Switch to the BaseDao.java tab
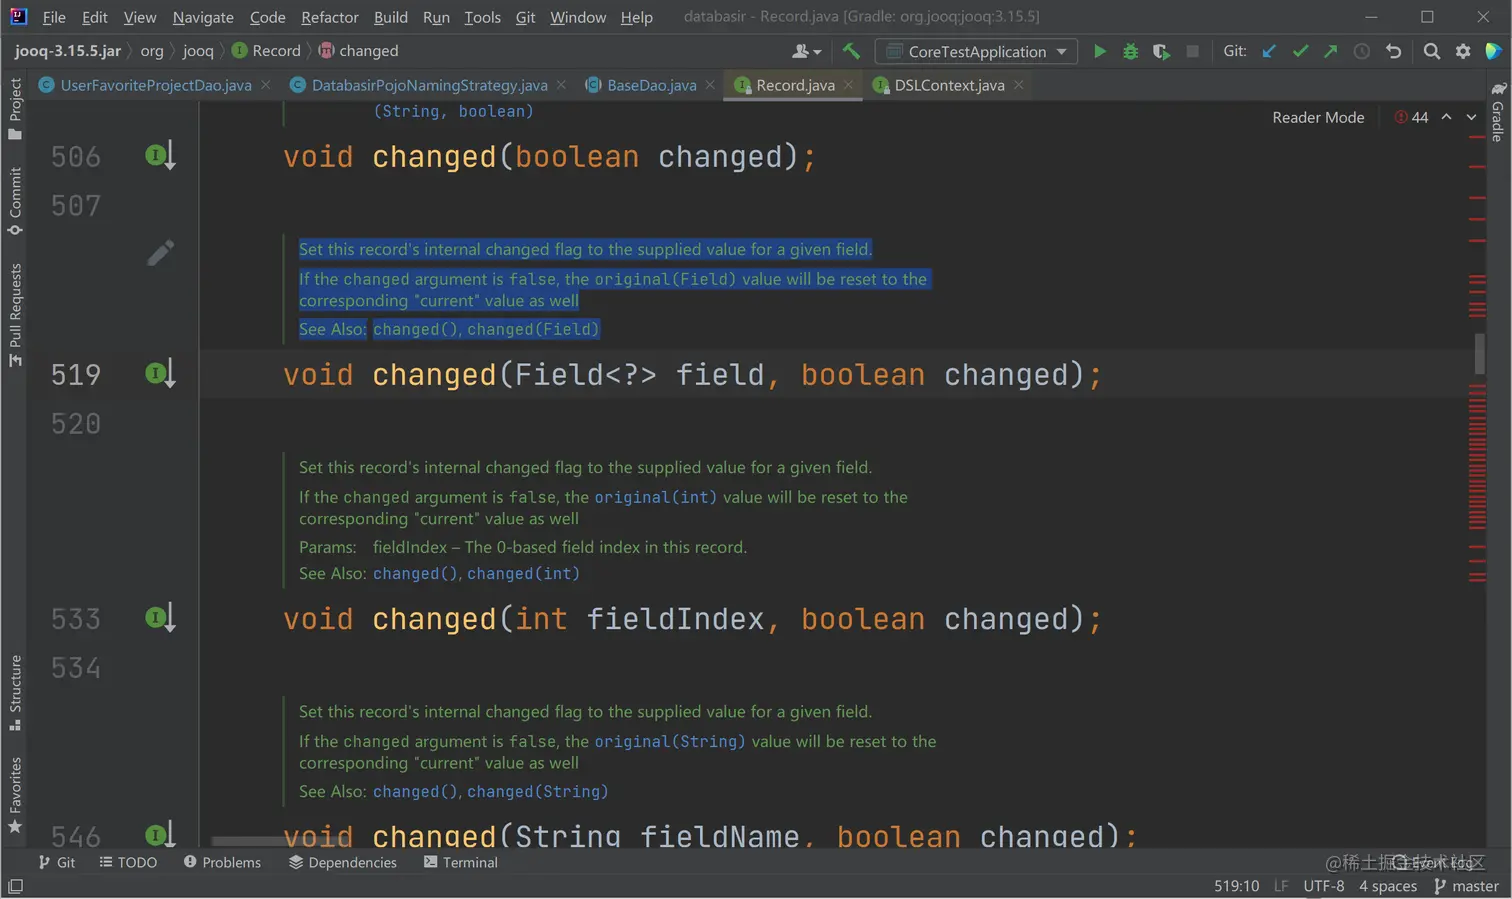Viewport: 1512px width, 899px height. (x=651, y=85)
